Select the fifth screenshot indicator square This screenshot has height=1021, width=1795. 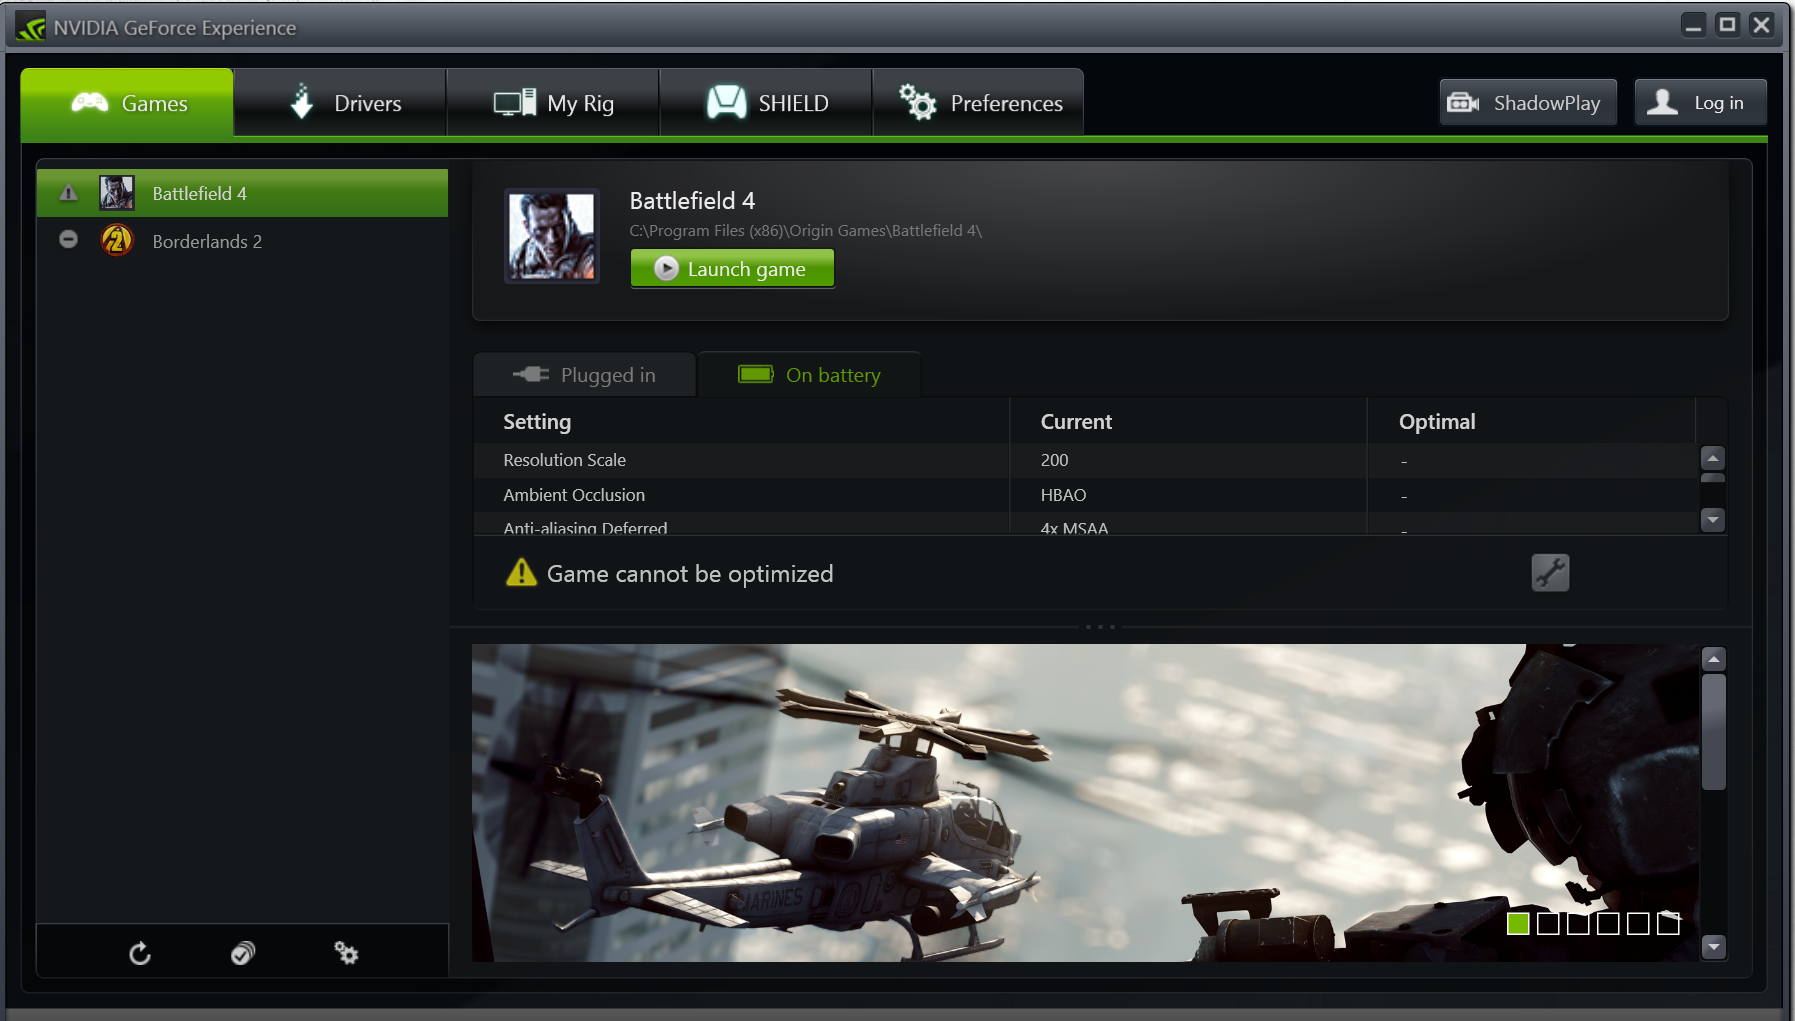coord(1638,923)
